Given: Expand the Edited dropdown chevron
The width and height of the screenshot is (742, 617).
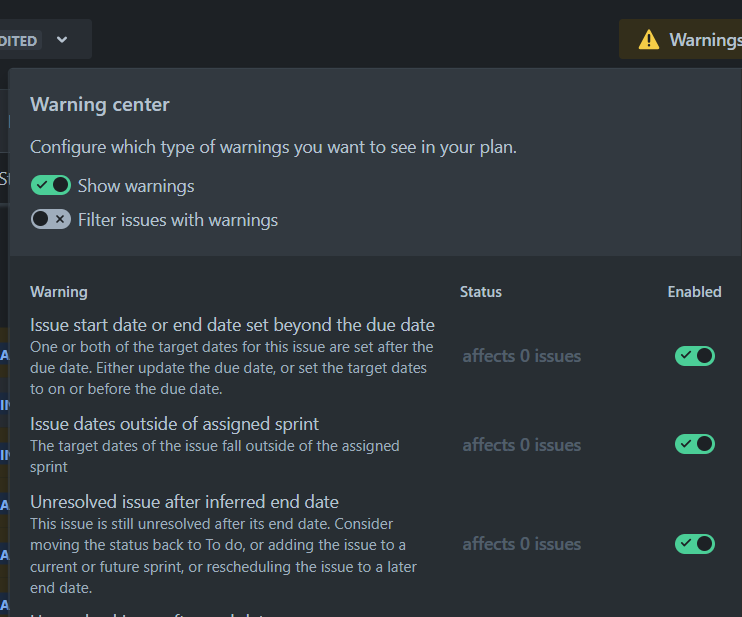Looking at the screenshot, I should pyautogui.click(x=62, y=40).
